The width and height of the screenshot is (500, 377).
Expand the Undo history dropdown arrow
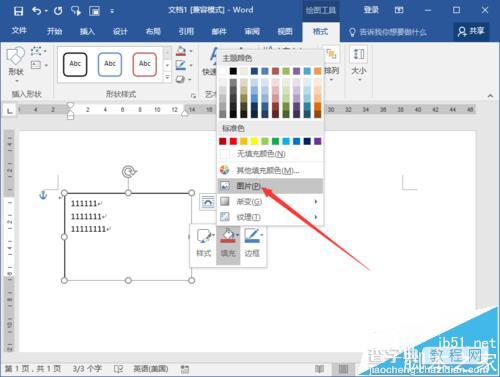click(46, 11)
